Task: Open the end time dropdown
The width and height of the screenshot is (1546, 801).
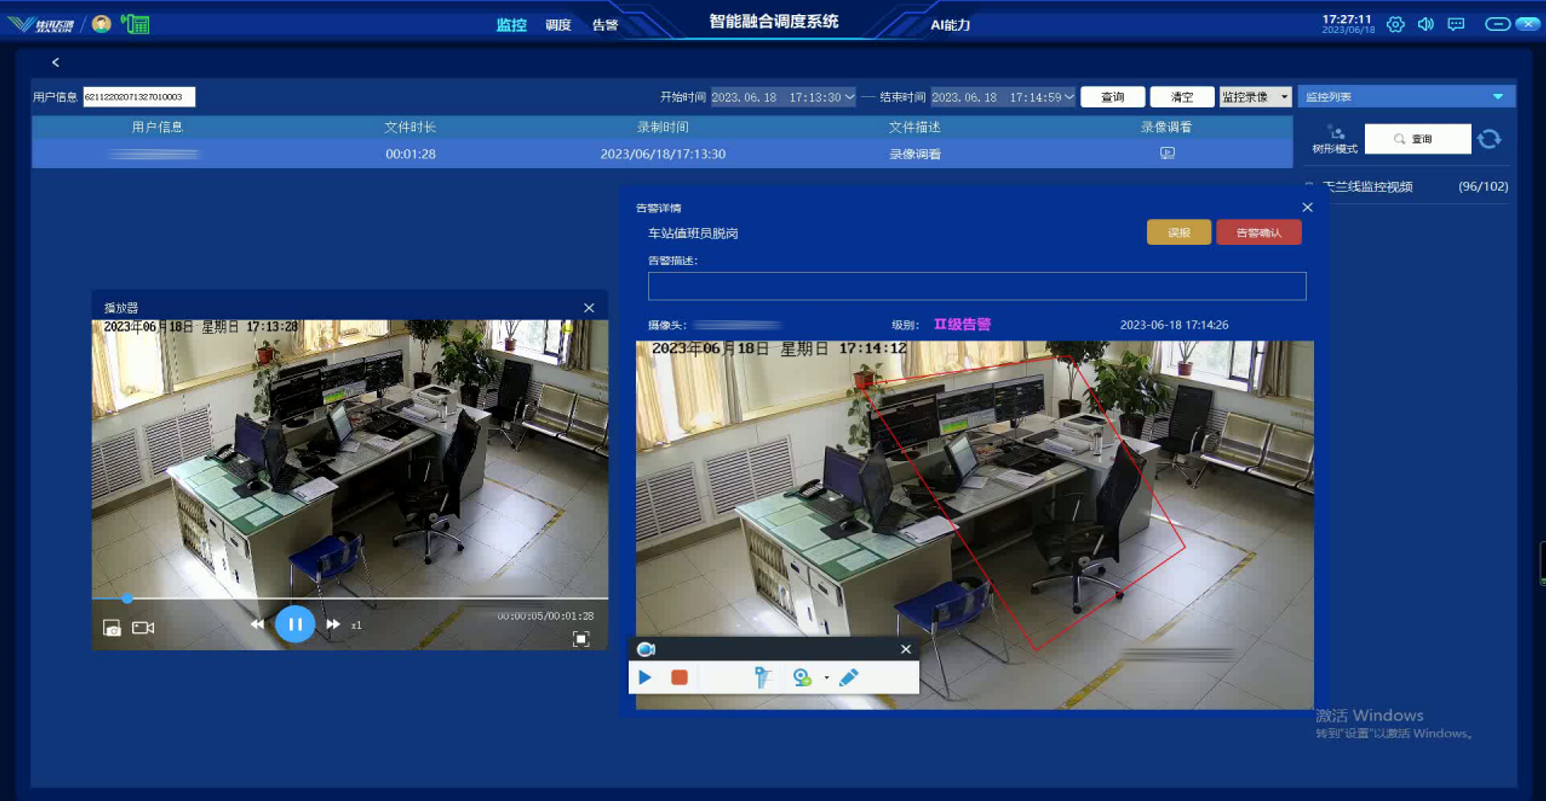Action: tap(1069, 97)
